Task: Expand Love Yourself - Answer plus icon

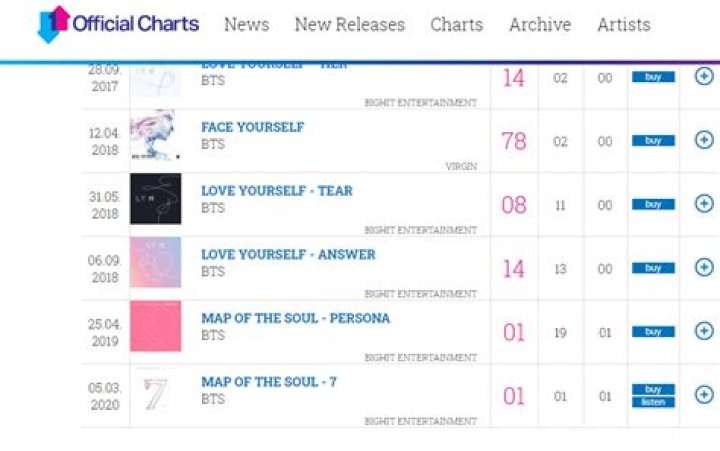Action: click(x=704, y=267)
